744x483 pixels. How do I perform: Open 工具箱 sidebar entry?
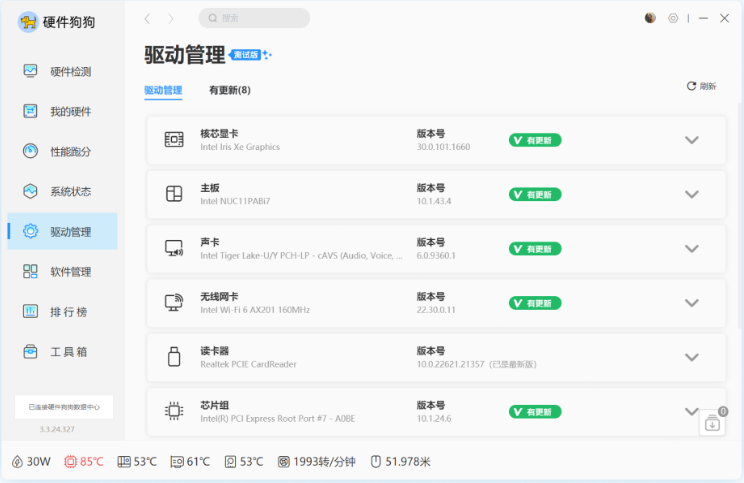[x=62, y=352]
